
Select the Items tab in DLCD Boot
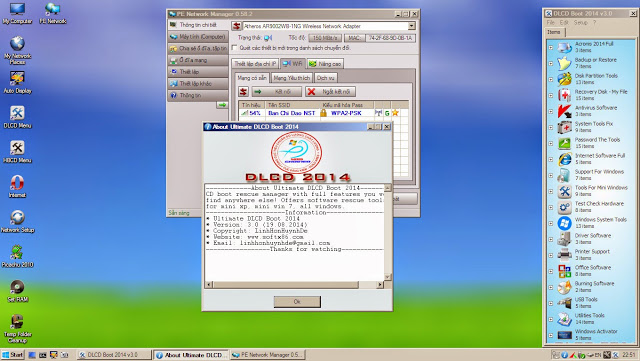554,32
